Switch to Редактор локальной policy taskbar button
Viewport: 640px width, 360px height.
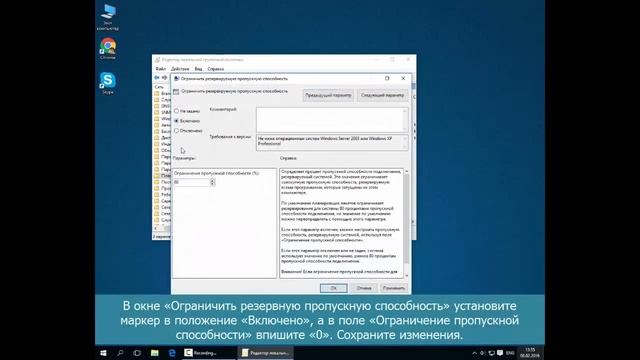point(265,353)
